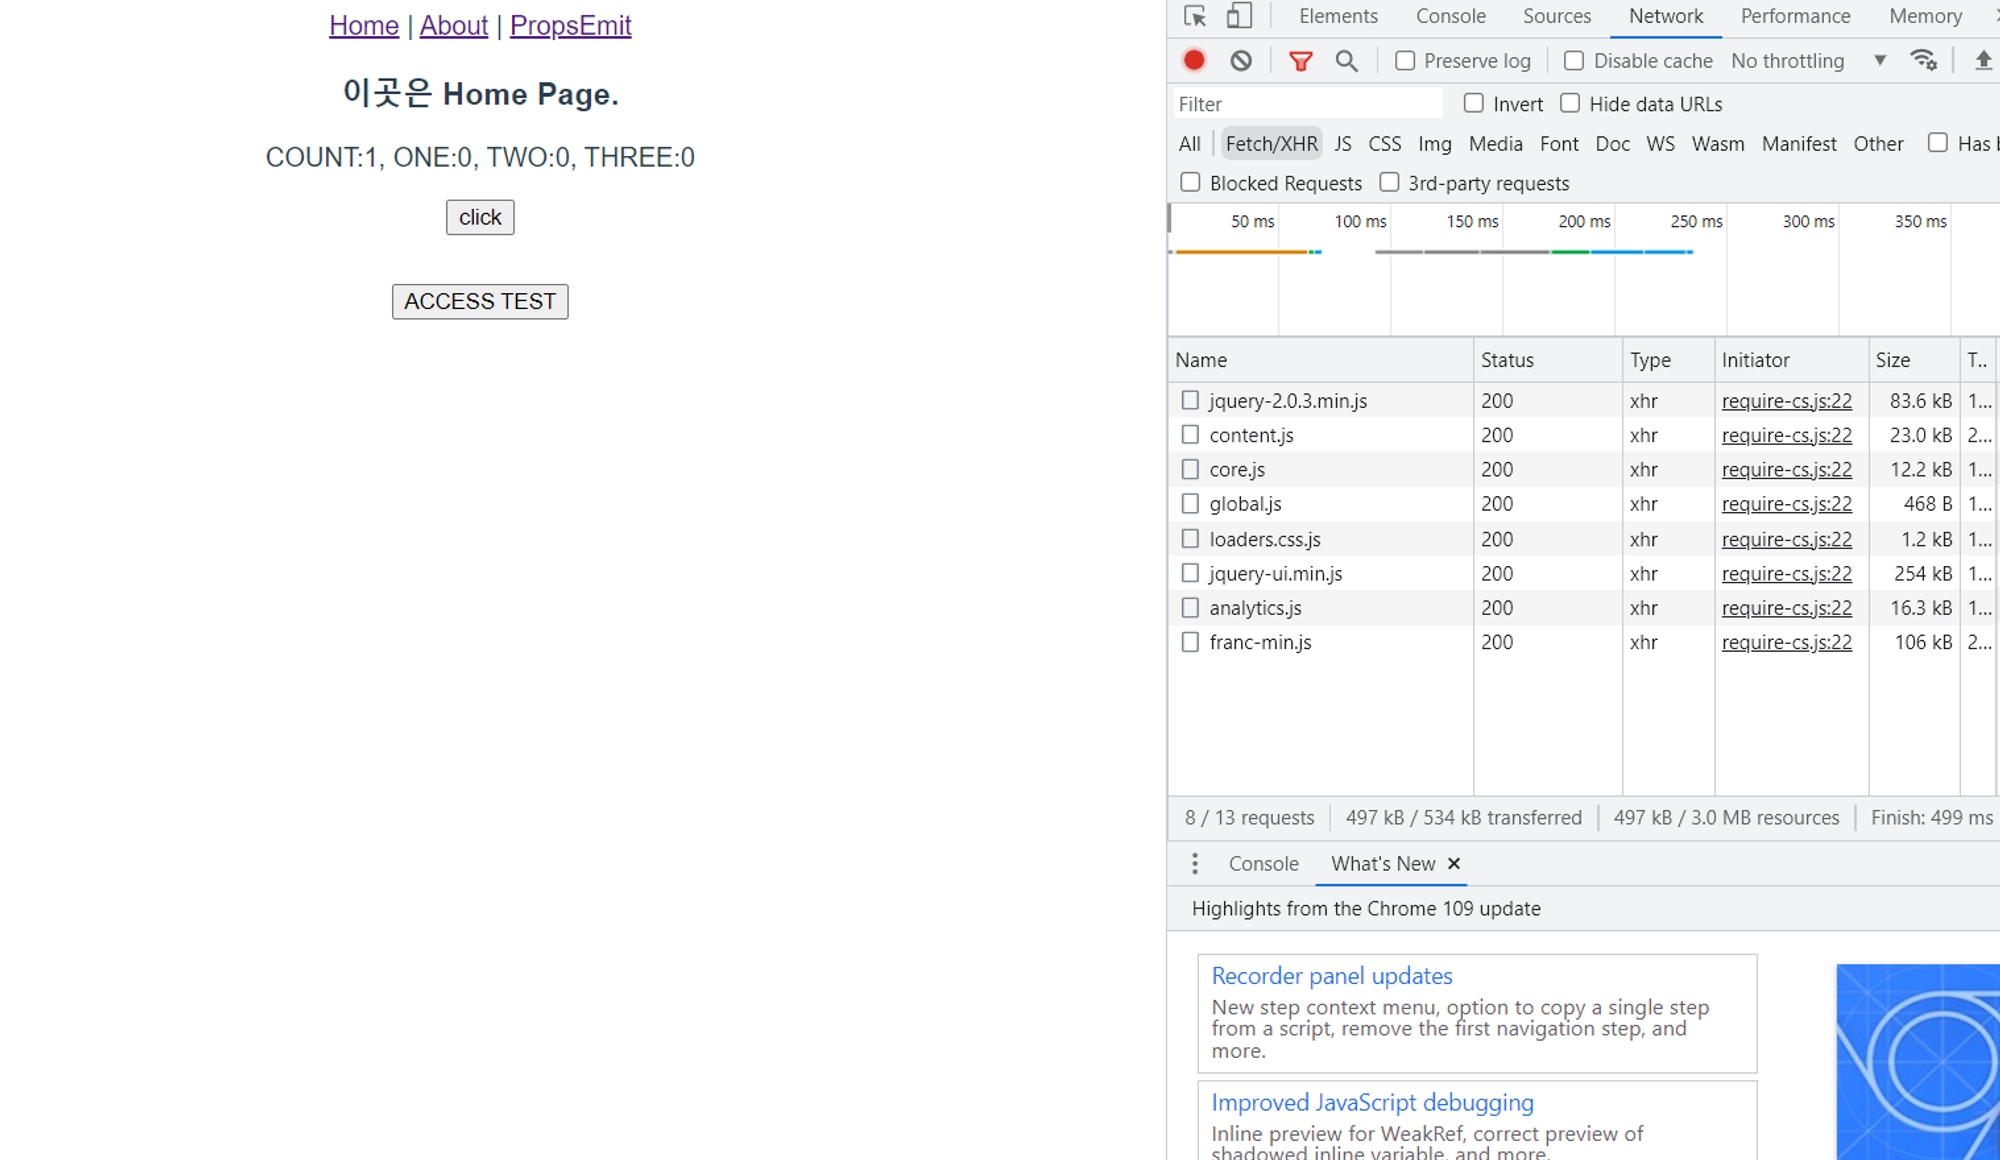2000x1160 pixels.
Task: Open network conditions wifi gear icon
Action: coord(1923,61)
